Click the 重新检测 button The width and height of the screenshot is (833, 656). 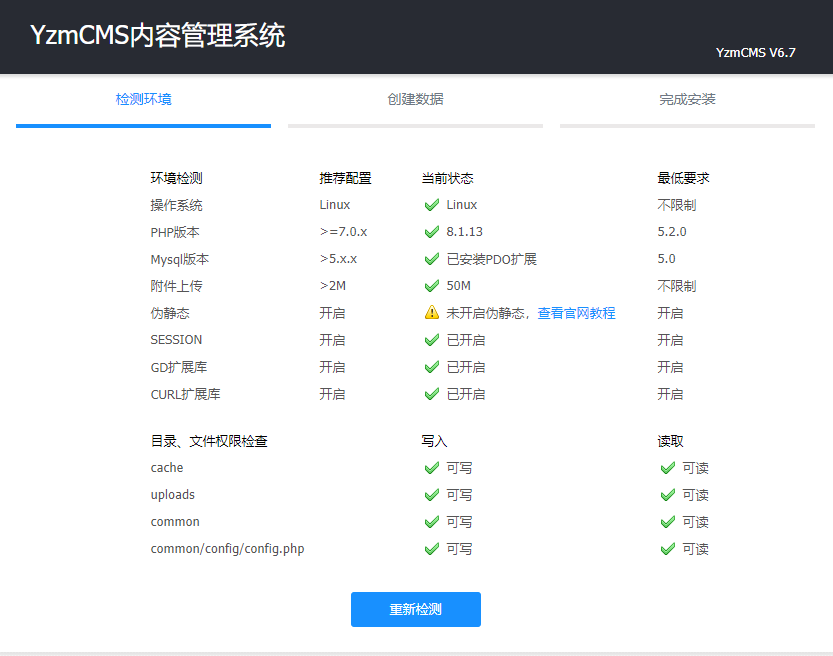[416, 609]
